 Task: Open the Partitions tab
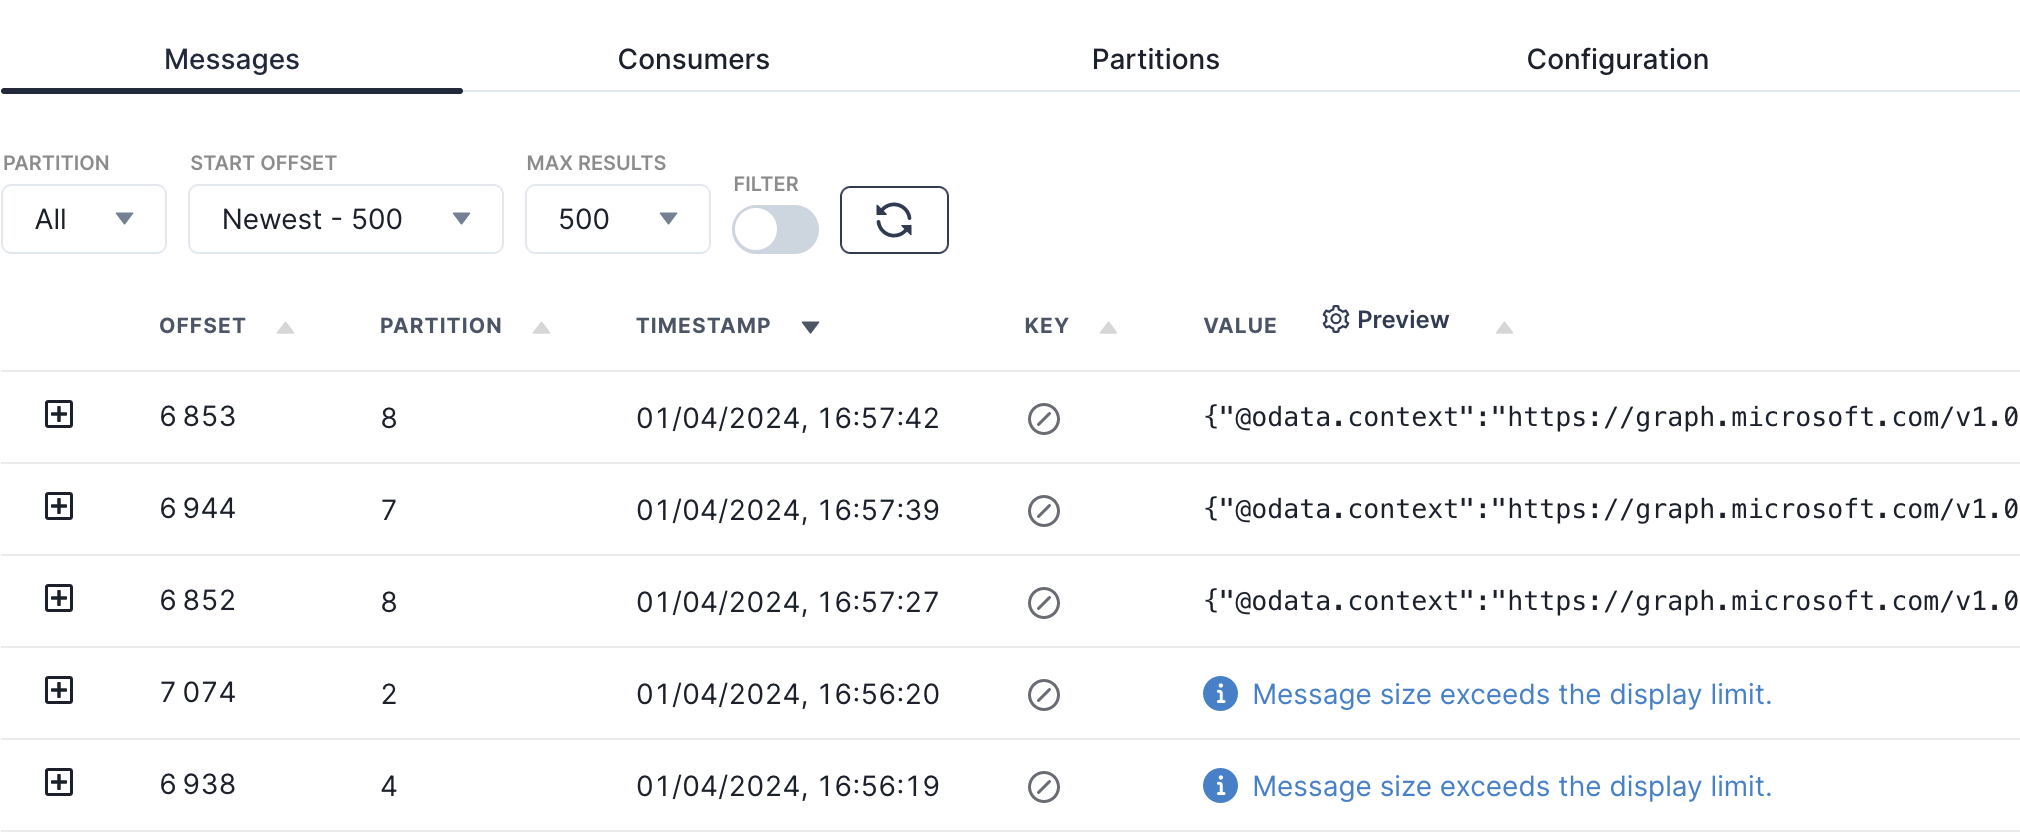pos(1155,59)
